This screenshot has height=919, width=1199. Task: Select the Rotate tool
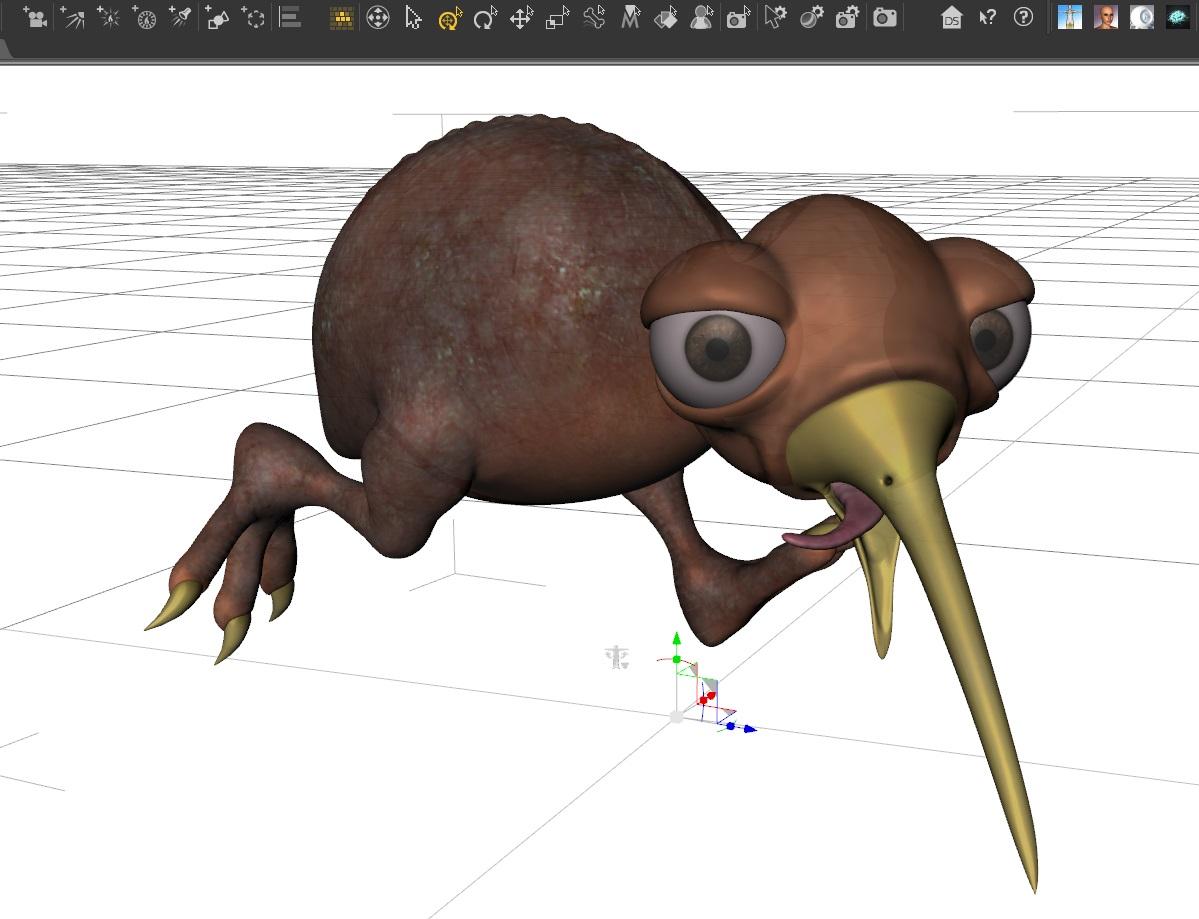(x=485, y=17)
